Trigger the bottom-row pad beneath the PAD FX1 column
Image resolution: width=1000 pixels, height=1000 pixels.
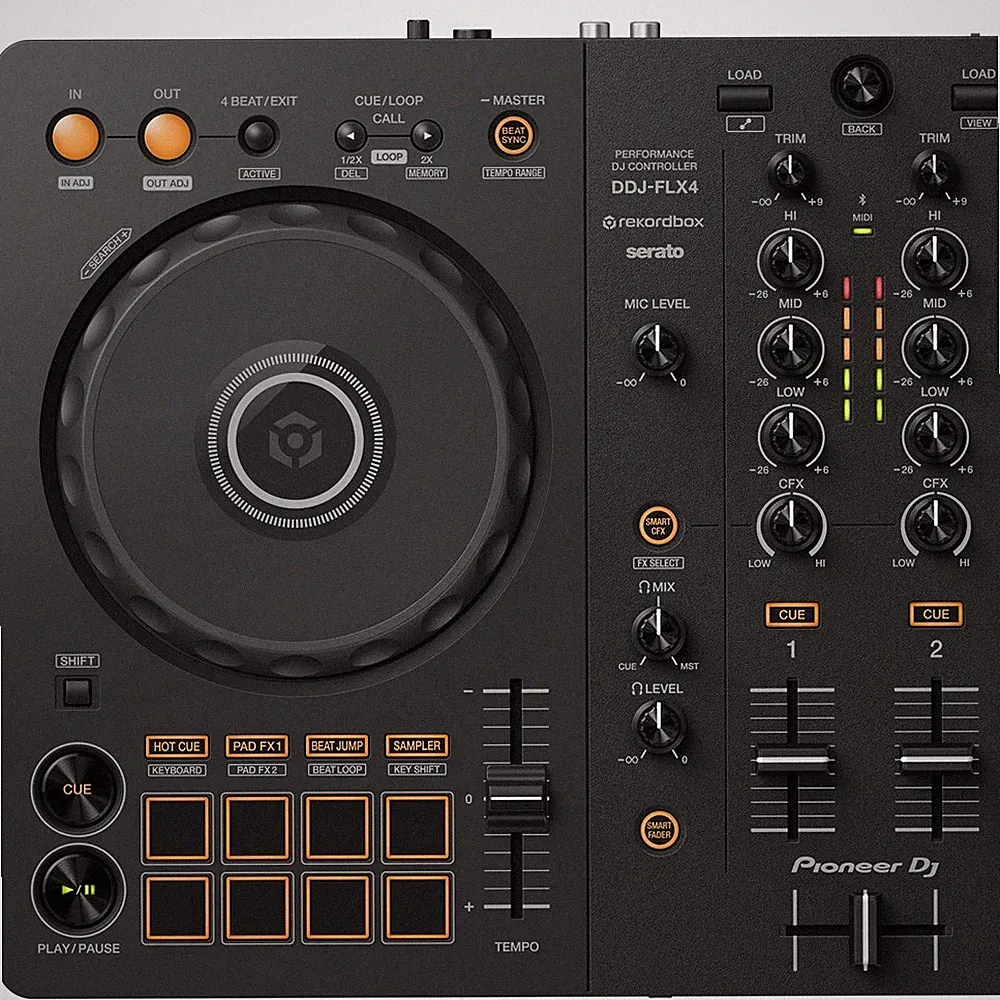(x=258, y=908)
